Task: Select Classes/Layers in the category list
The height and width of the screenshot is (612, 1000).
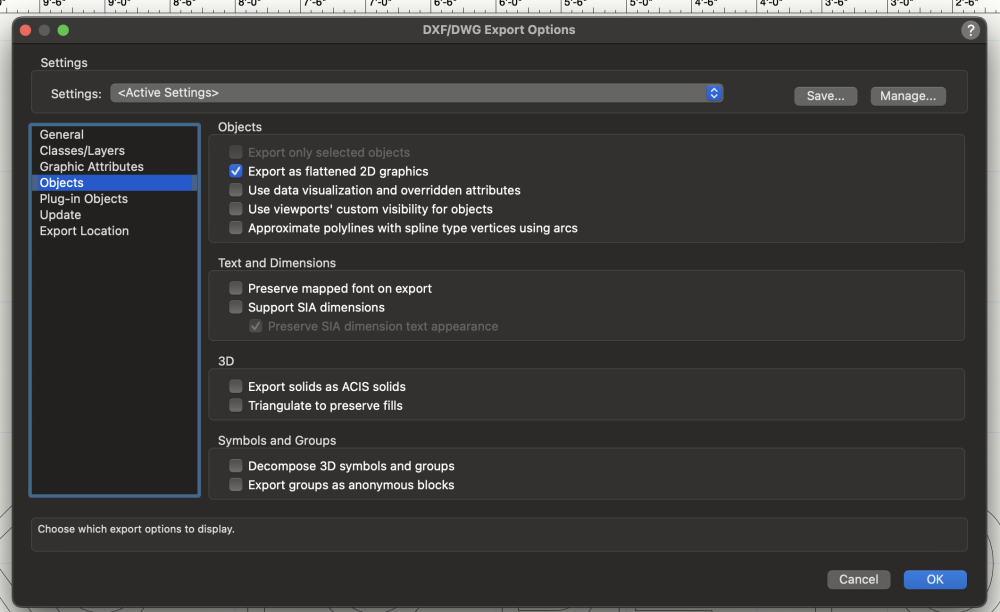Action: pyautogui.click(x=82, y=151)
